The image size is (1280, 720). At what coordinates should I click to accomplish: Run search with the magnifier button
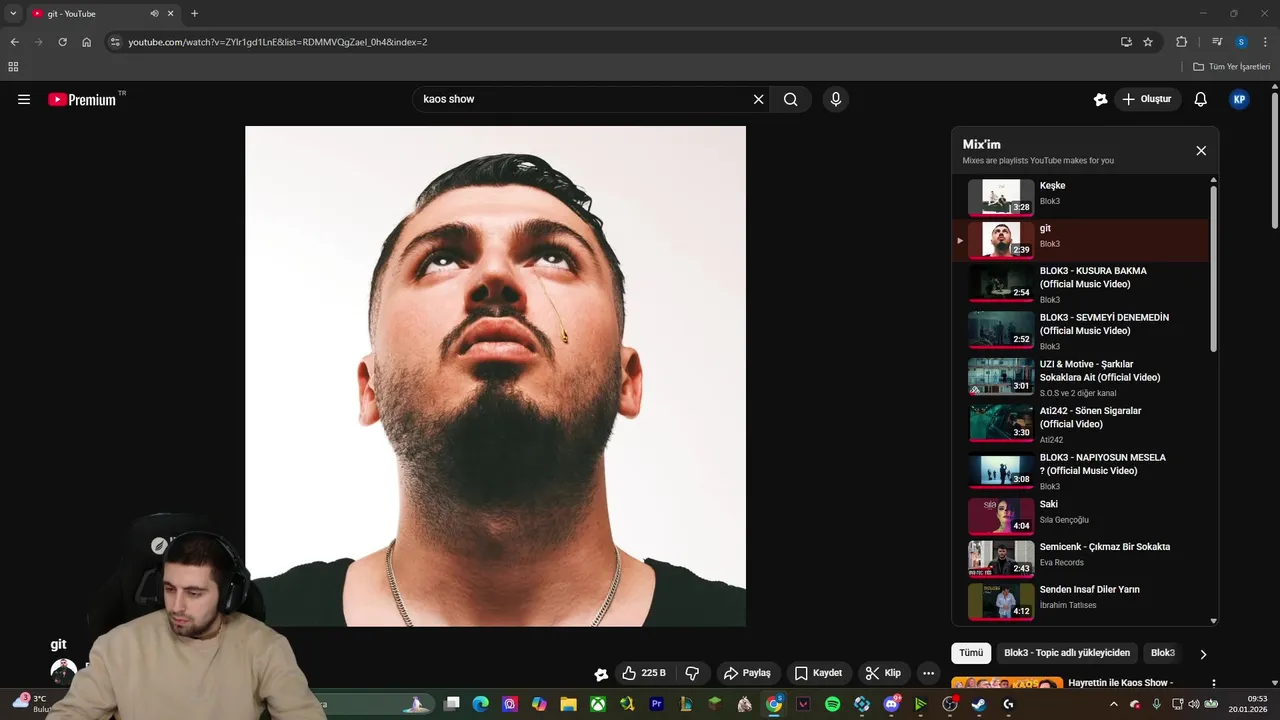click(791, 99)
